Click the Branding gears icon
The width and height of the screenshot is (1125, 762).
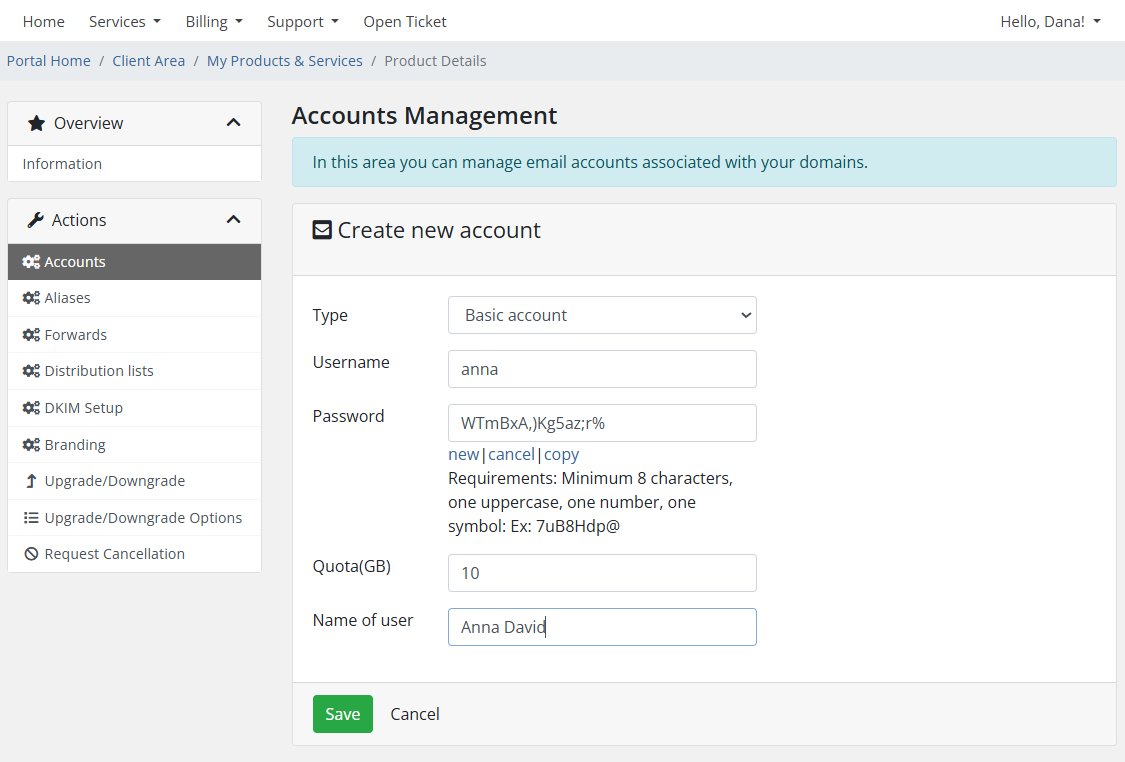tap(31, 445)
